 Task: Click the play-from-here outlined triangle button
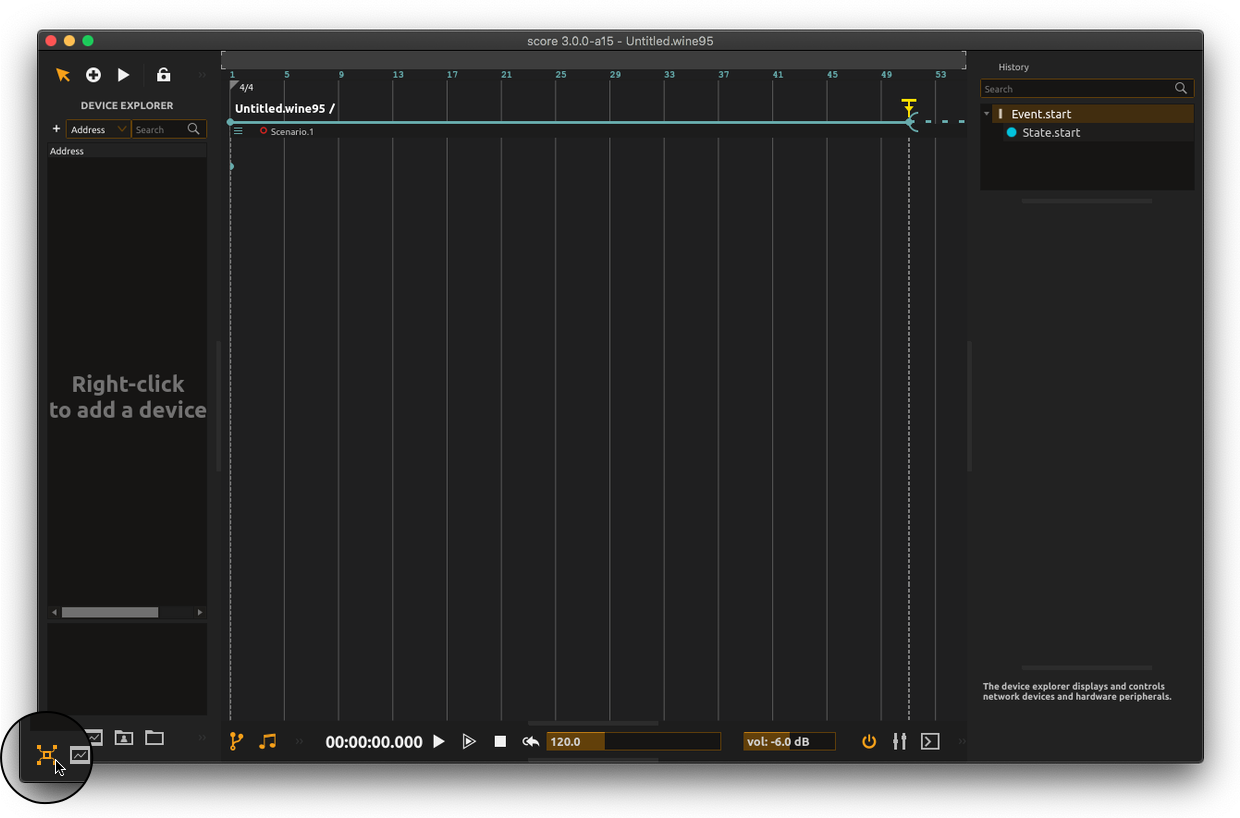pyautogui.click(x=469, y=741)
